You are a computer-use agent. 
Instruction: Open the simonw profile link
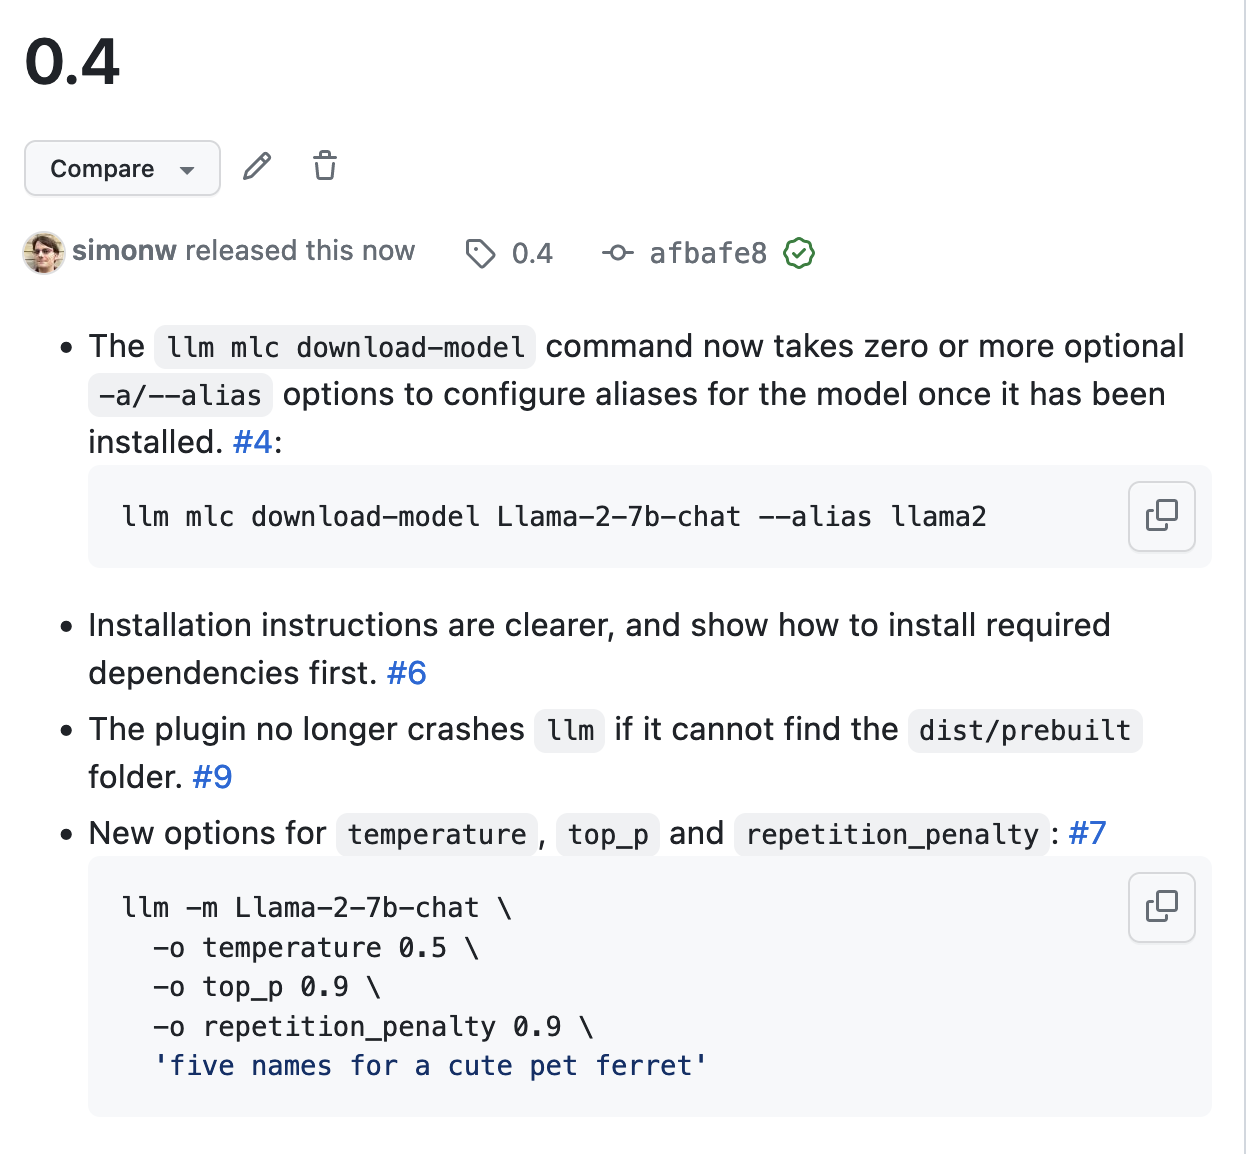[124, 251]
